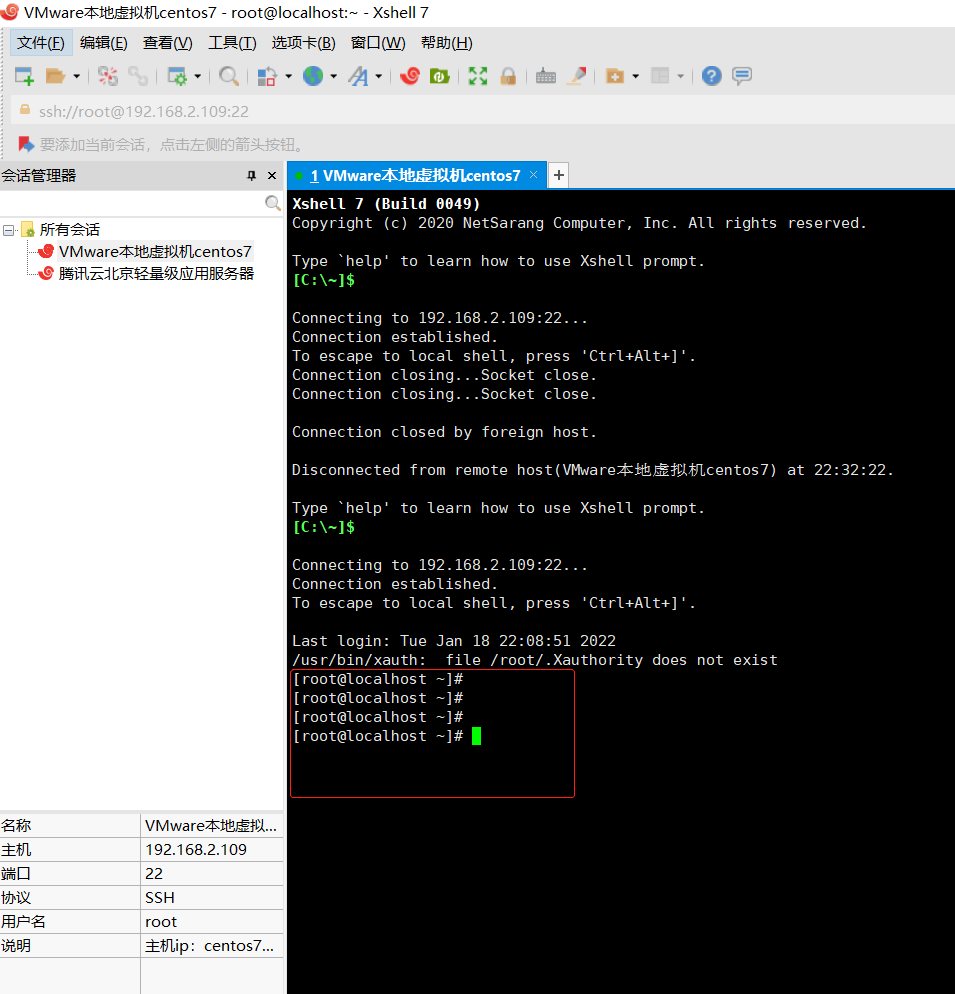Expand the font dropdown arrow

[x=379, y=77]
